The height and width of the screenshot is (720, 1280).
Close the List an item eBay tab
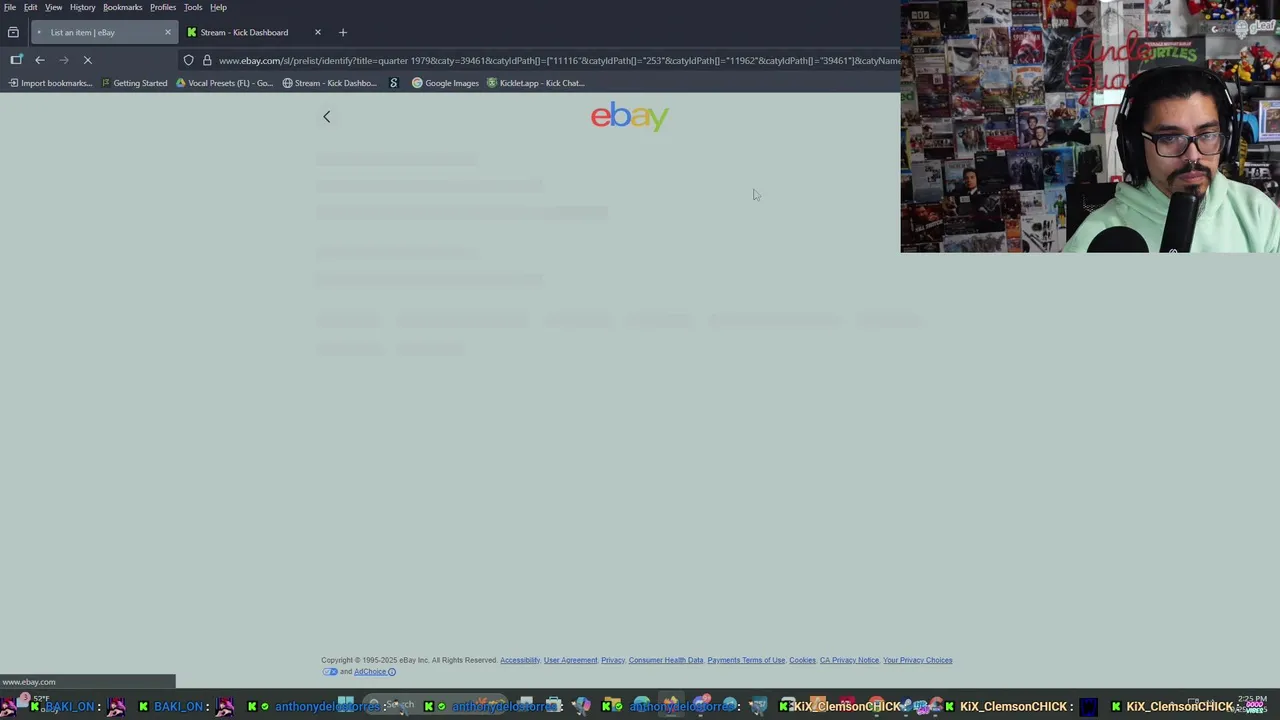click(x=167, y=32)
